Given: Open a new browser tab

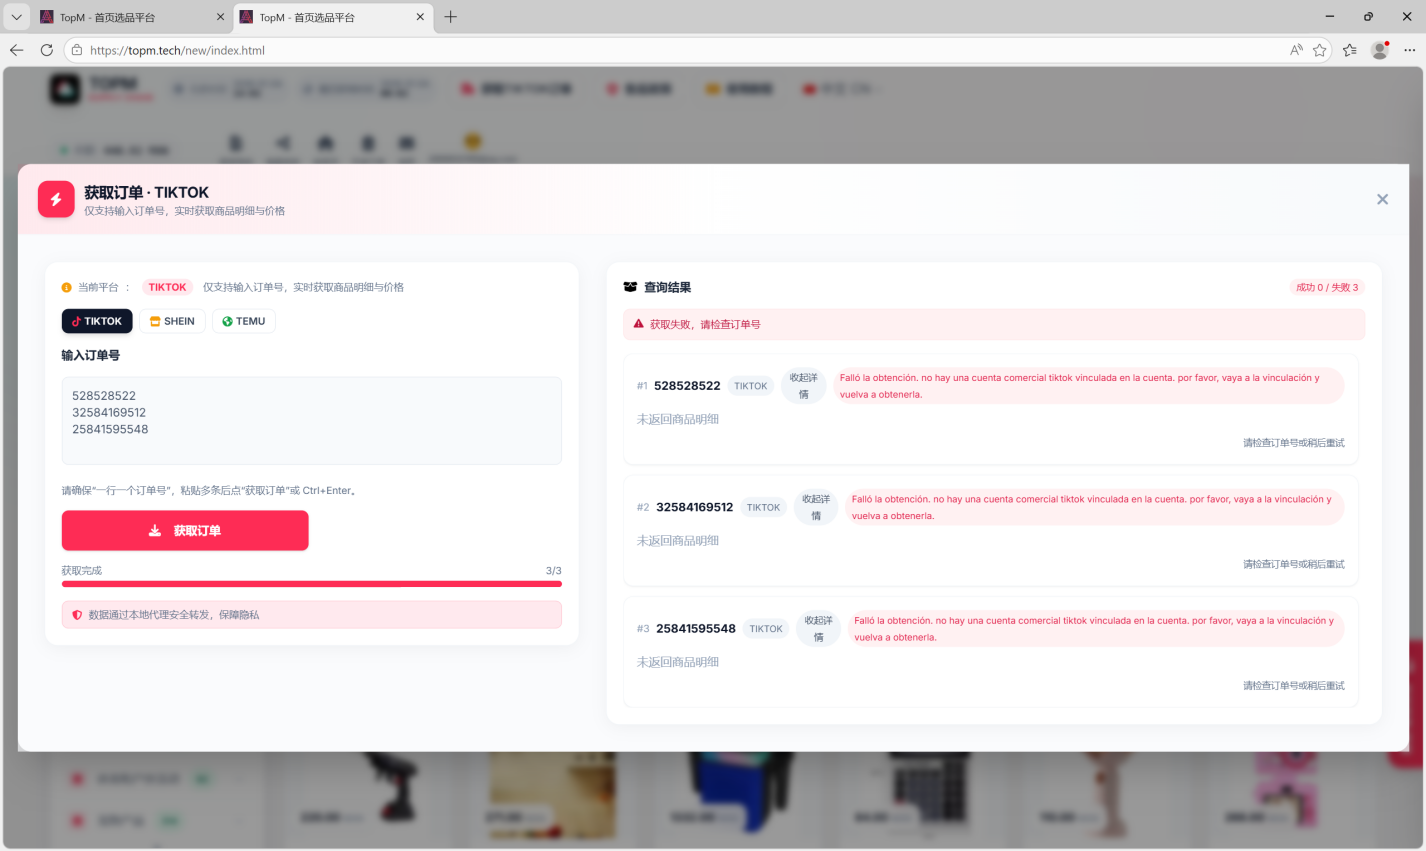Looking at the screenshot, I should click(451, 17).
